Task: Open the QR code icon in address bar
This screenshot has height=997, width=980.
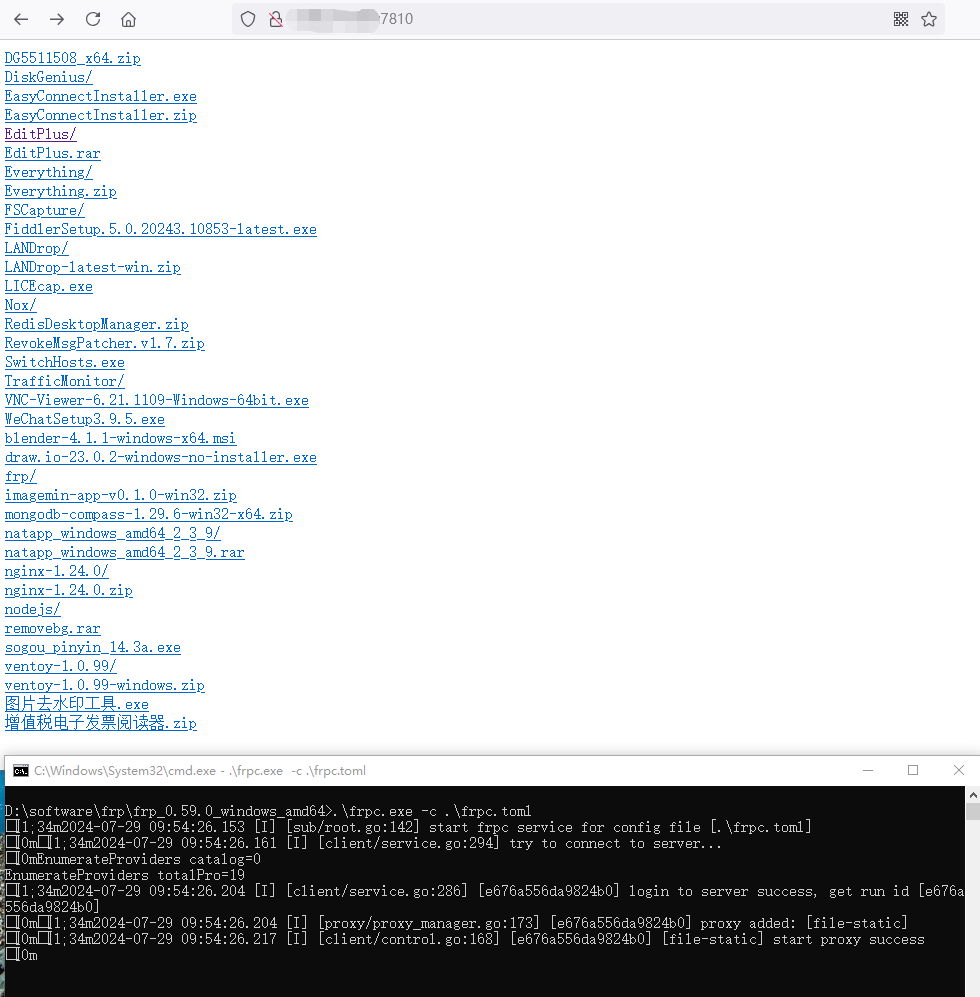Action: [901, 19]
